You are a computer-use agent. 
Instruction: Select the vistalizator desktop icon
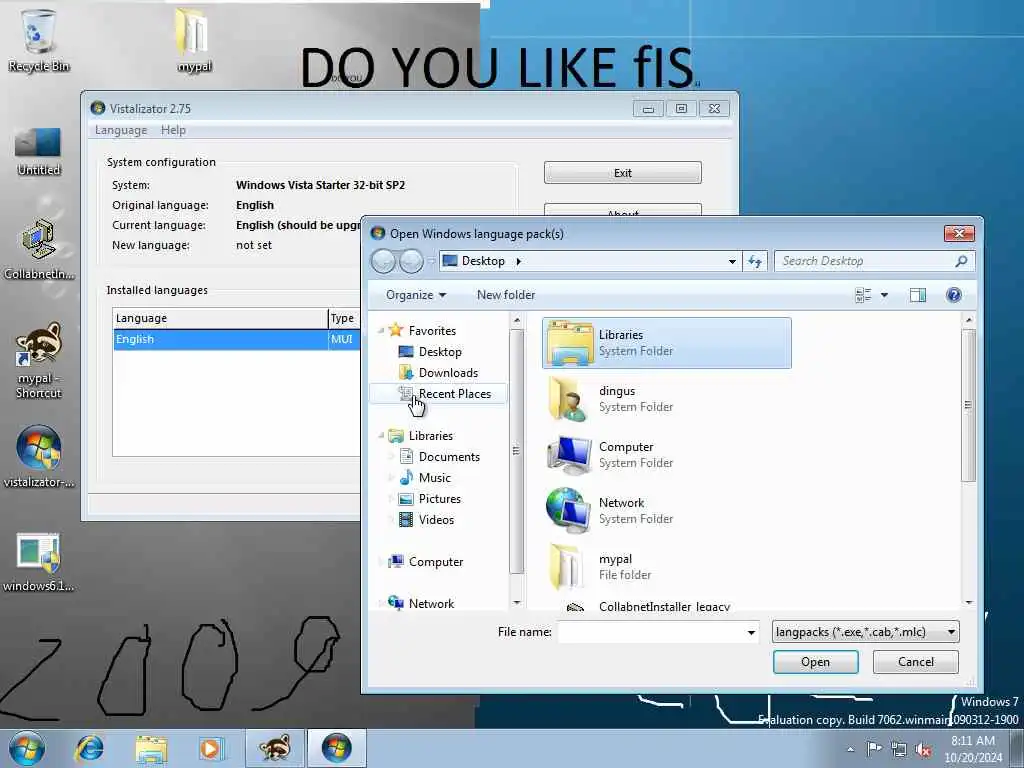[x=38, y=457]
